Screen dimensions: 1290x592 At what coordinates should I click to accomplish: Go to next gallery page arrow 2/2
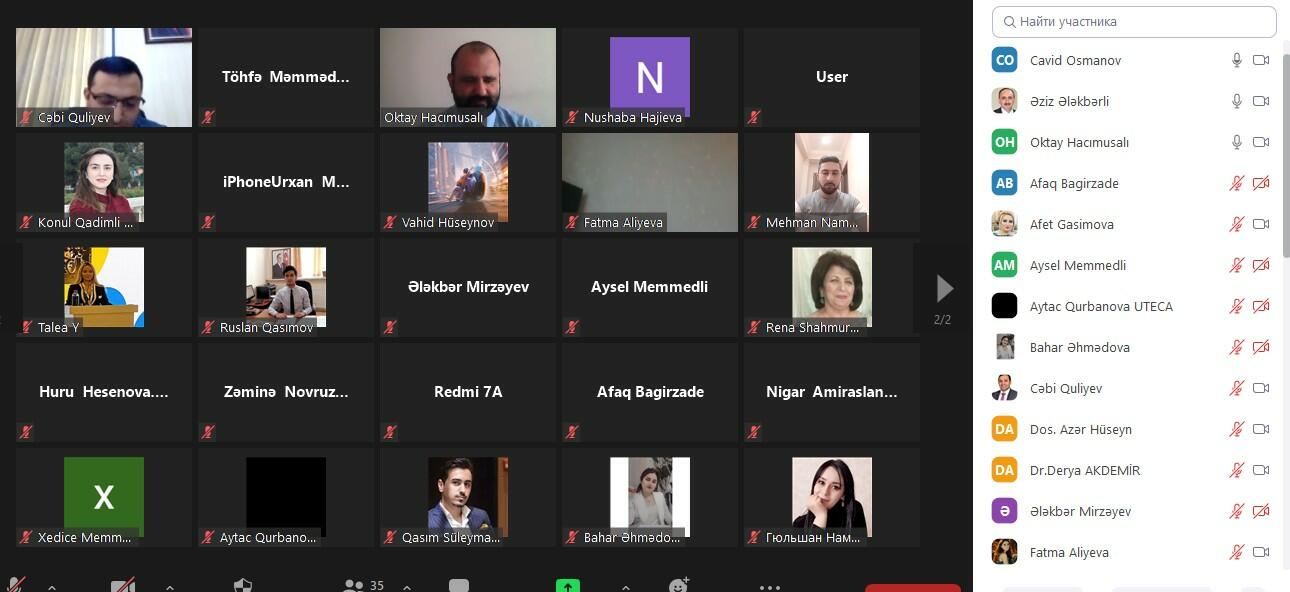(944, 289)
